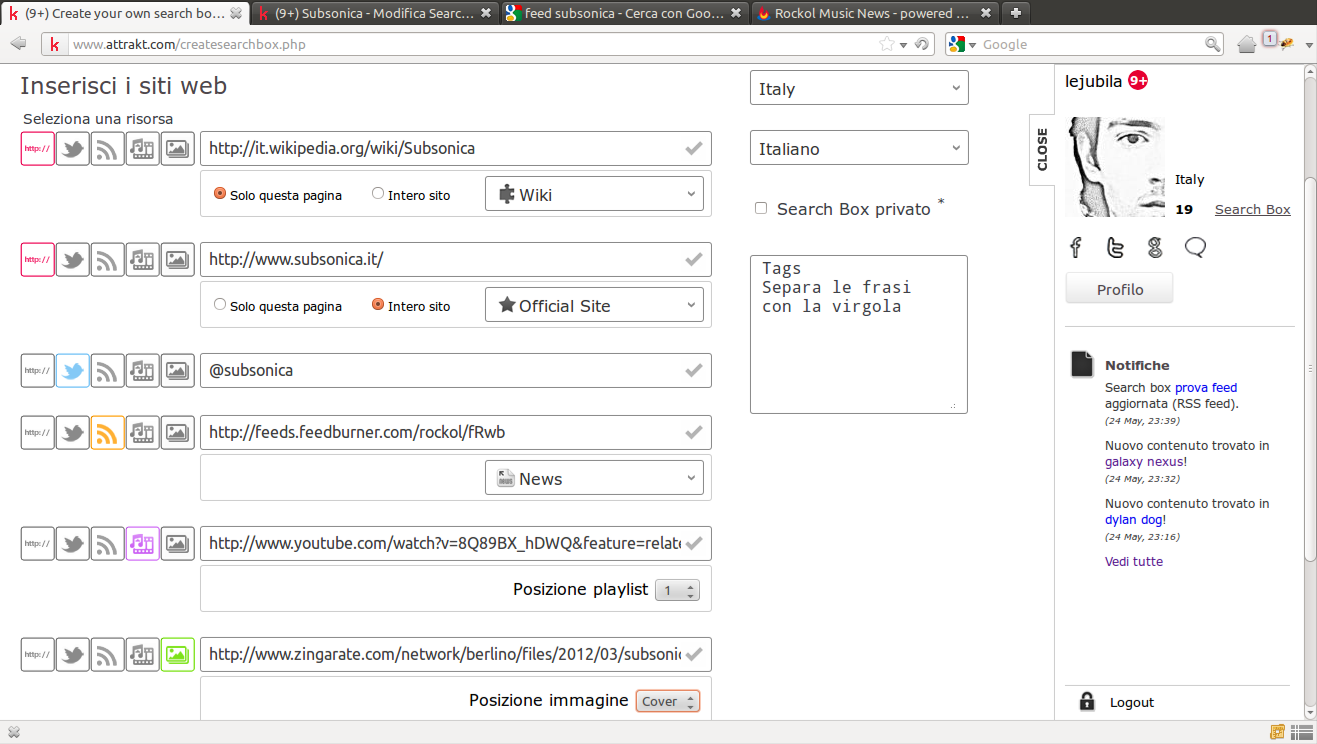
Task: Open the Italy country dropdown
Action: pos(859,88)
